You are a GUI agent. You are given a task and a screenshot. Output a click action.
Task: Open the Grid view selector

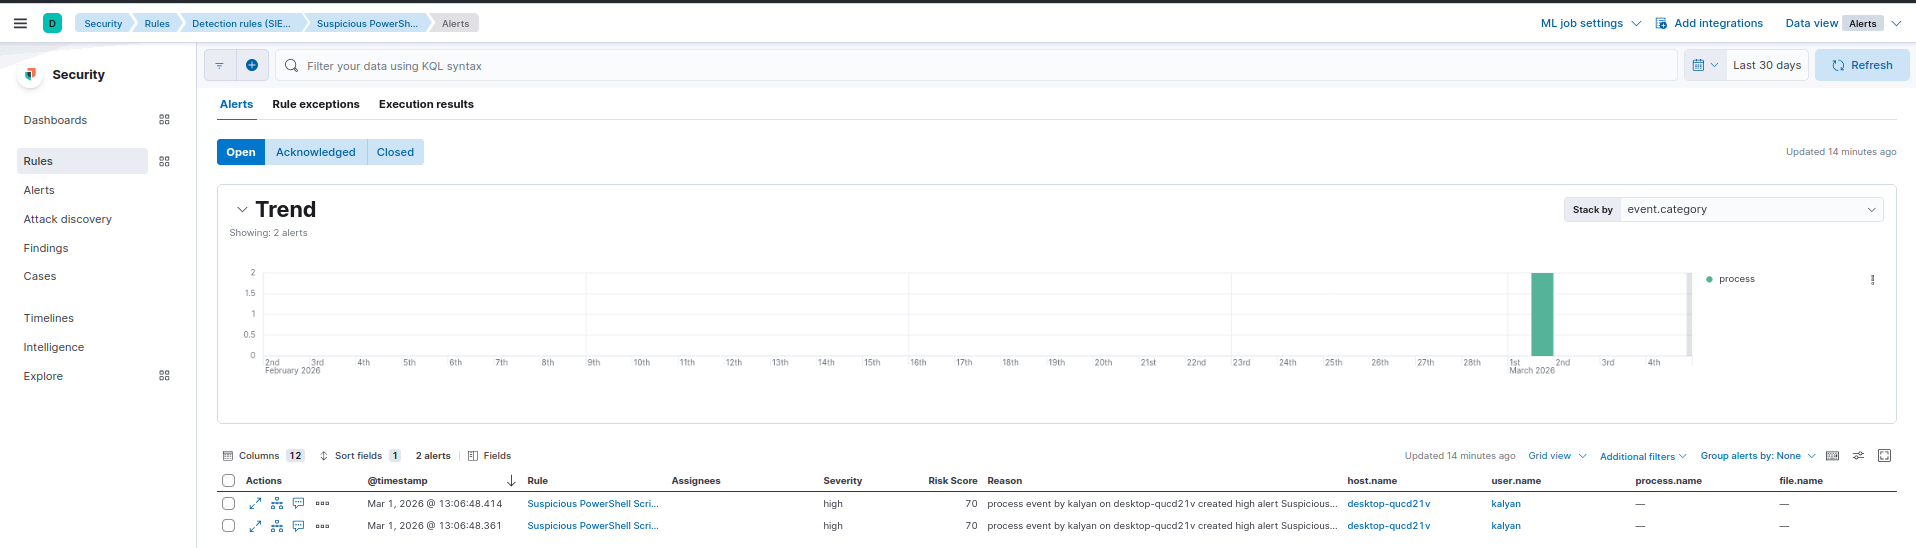tap(1557, 456)
